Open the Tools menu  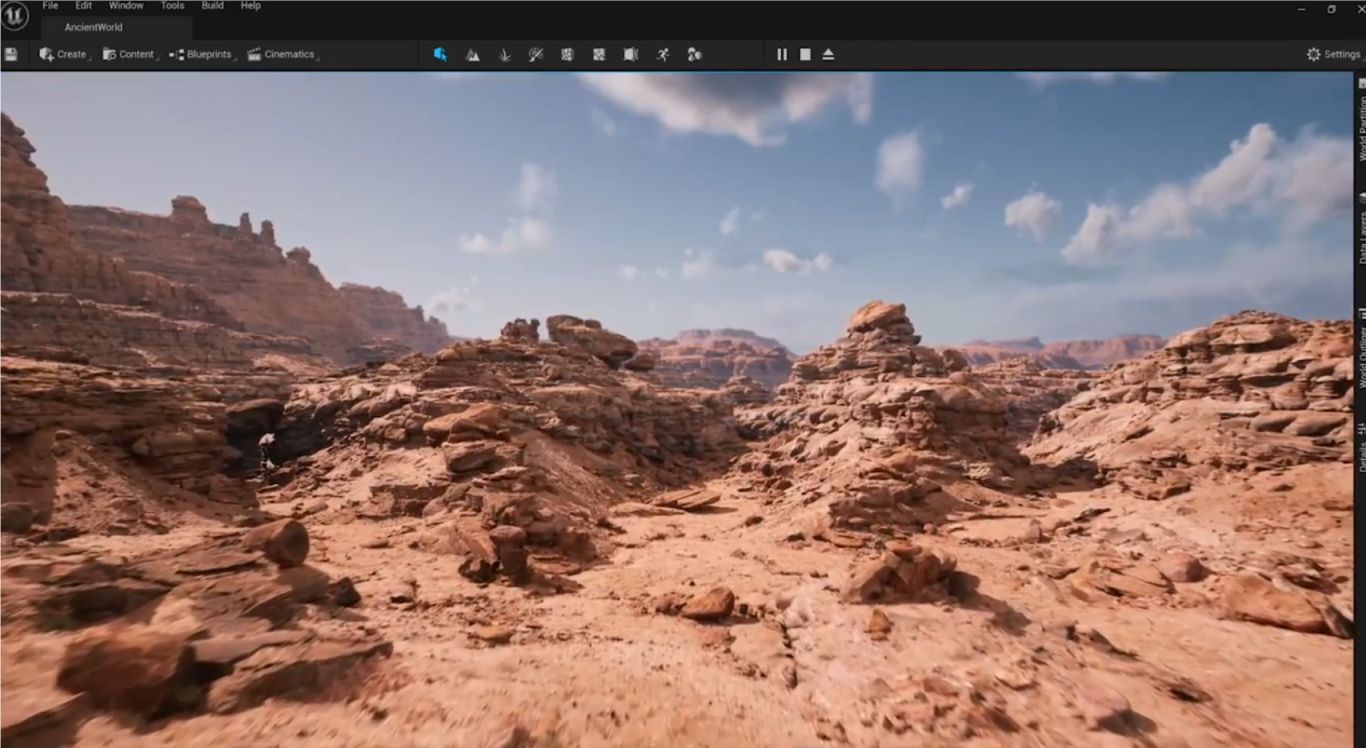pyautogui.click(x=172, y=6)
